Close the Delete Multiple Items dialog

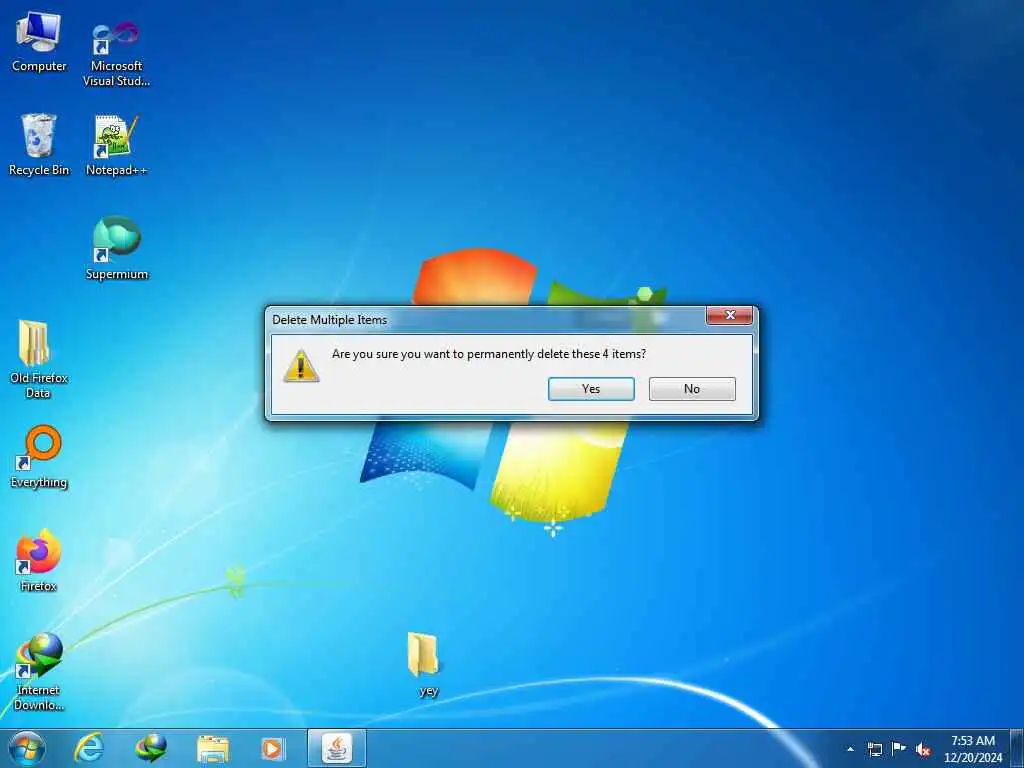pyautogui.click(x=729, y=315)
